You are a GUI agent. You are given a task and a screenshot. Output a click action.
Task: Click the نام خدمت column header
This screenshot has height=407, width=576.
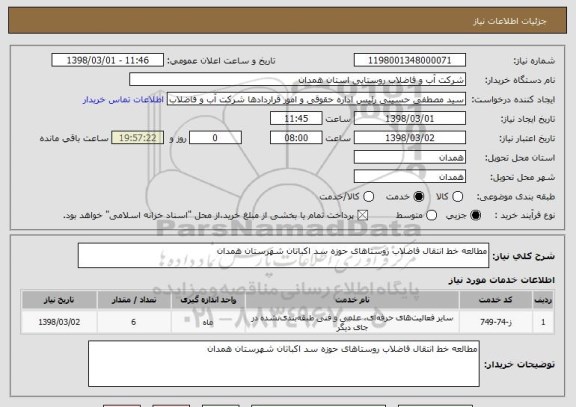click(x=352, y=300)
